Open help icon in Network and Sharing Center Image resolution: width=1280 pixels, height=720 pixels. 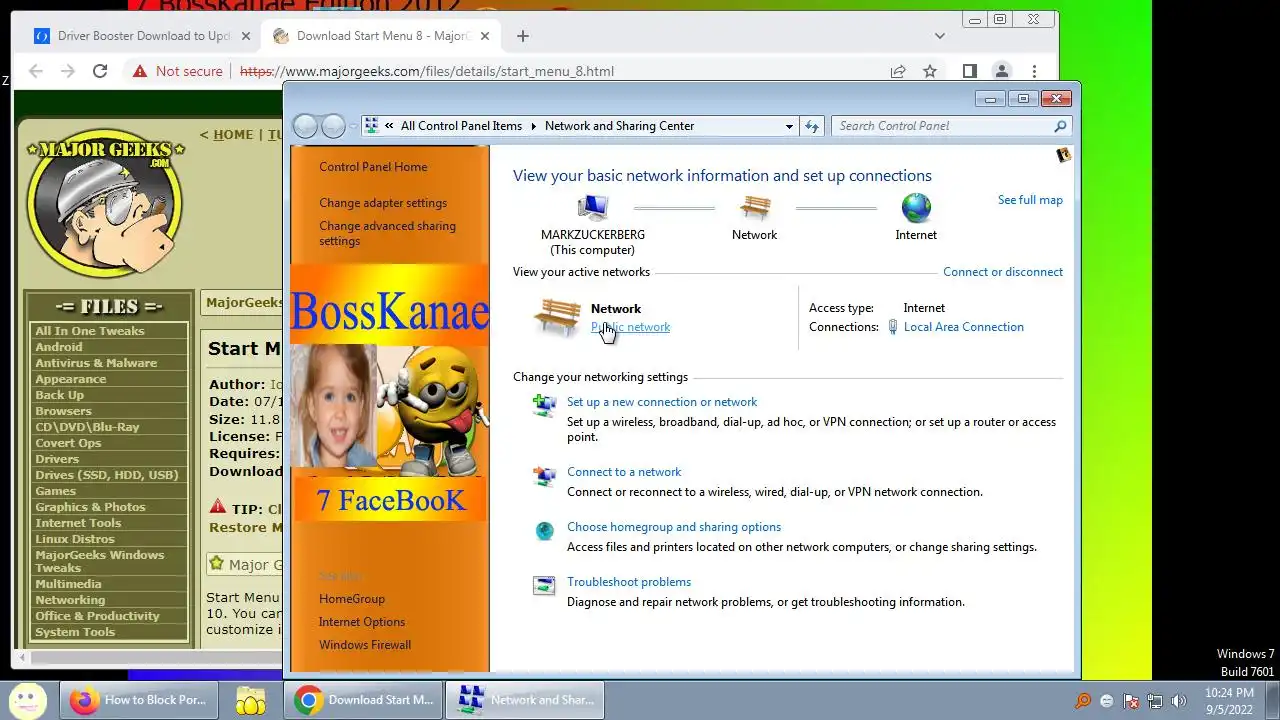[1063, 155]
